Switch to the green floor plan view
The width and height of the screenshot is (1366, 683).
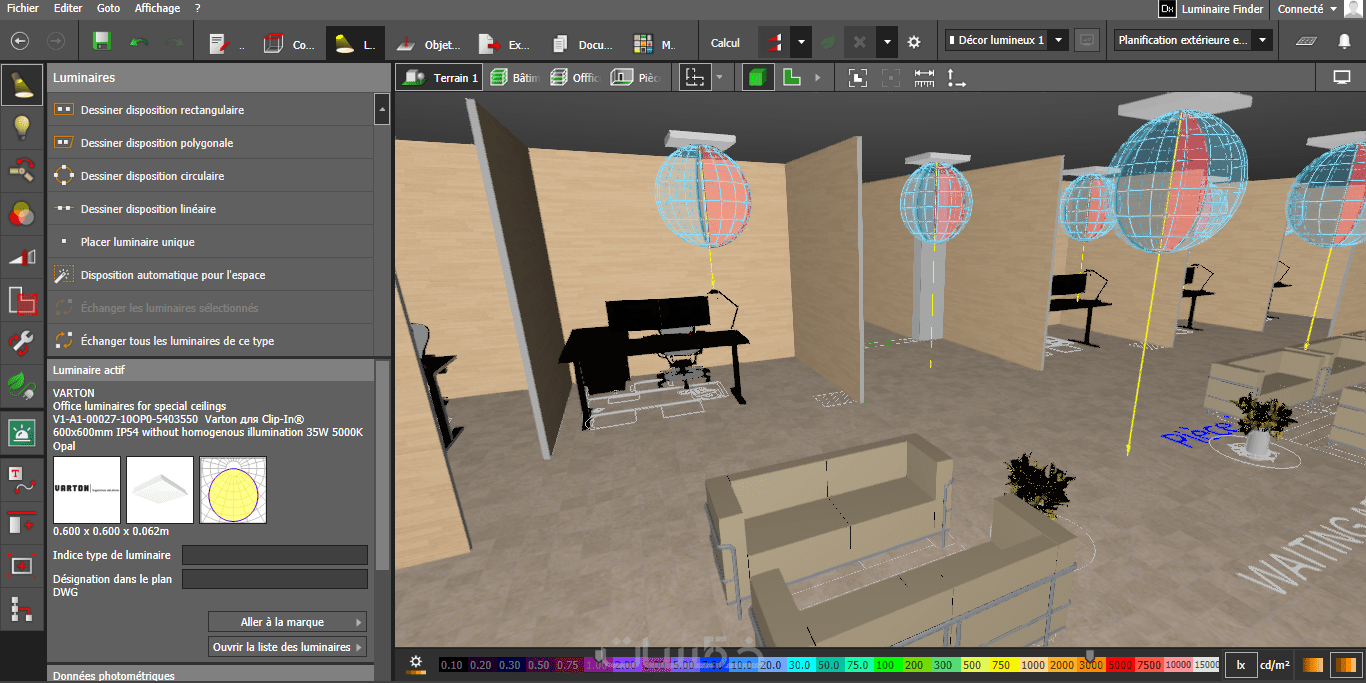click(791, 77)
